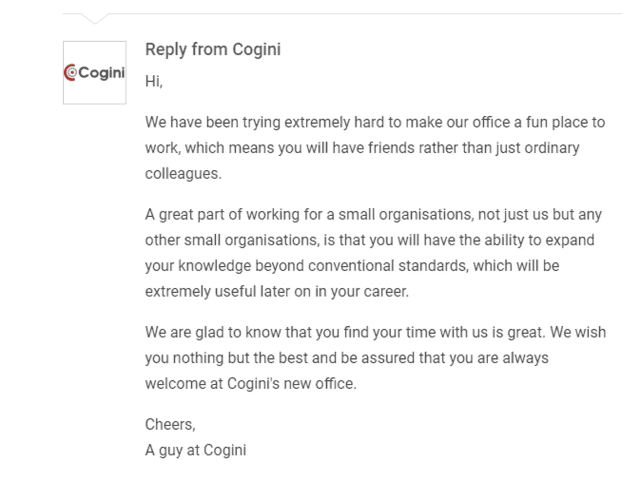Click the line "extremely useful later on in your career."
This screenshot has height=481, width=640.
[277, 292]
